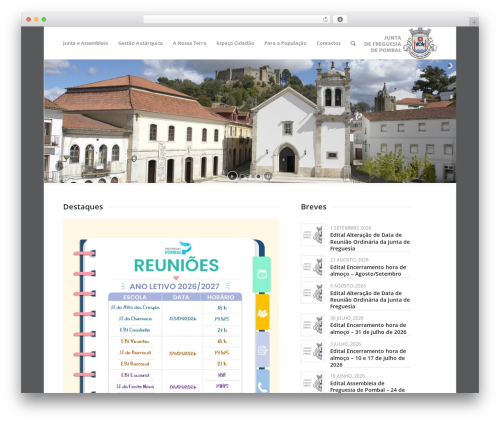Click the ESCOLA column header in the meetings table
This screenshot has width=500, height=423.
coord(135,297)
